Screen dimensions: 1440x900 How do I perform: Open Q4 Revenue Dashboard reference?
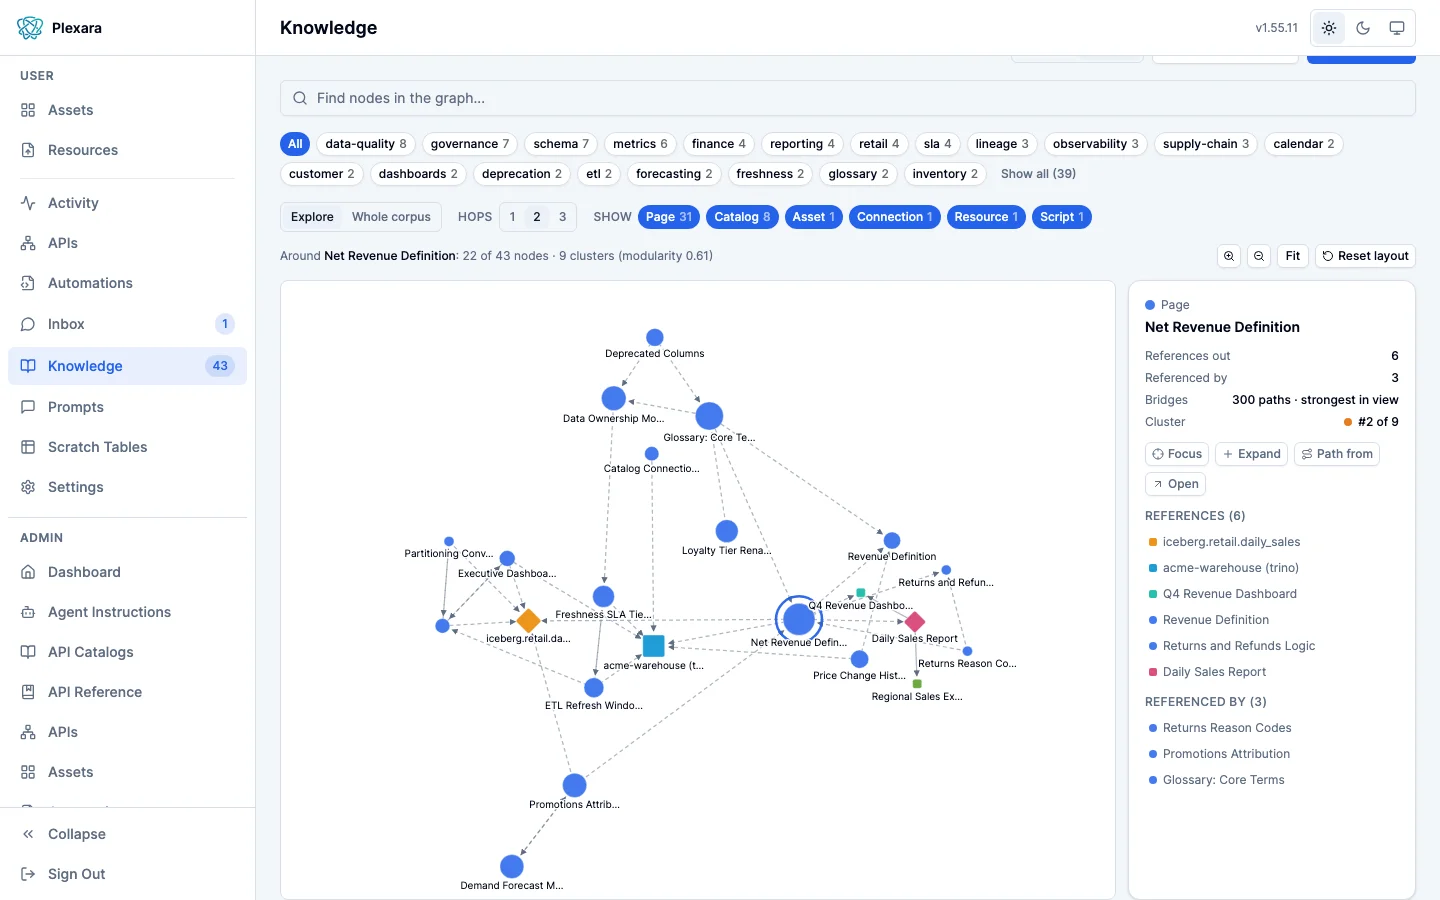pos(1229,594)
